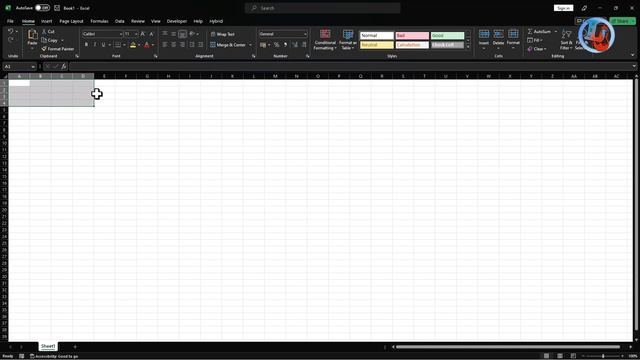Image resolution: width=640 pixels, height=360 pixels.
Task: Open the fill color dropdown arrow
Action: [x=139, y=45]
